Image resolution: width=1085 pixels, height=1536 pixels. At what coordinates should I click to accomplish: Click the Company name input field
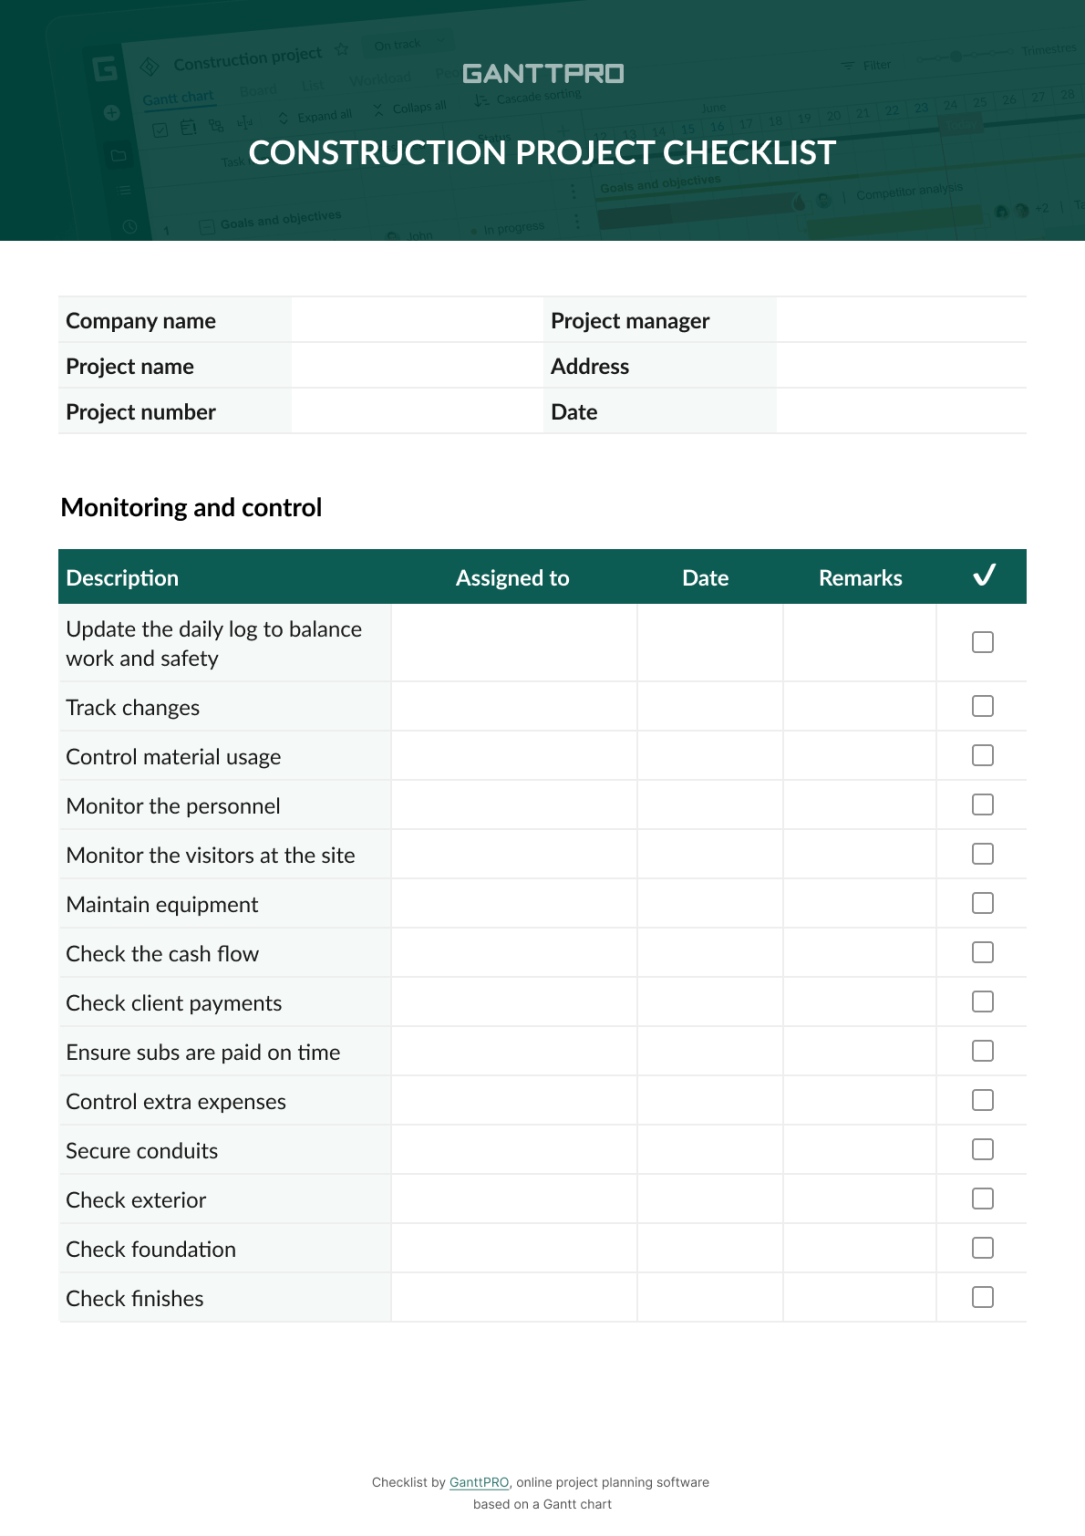coord(416,320)
